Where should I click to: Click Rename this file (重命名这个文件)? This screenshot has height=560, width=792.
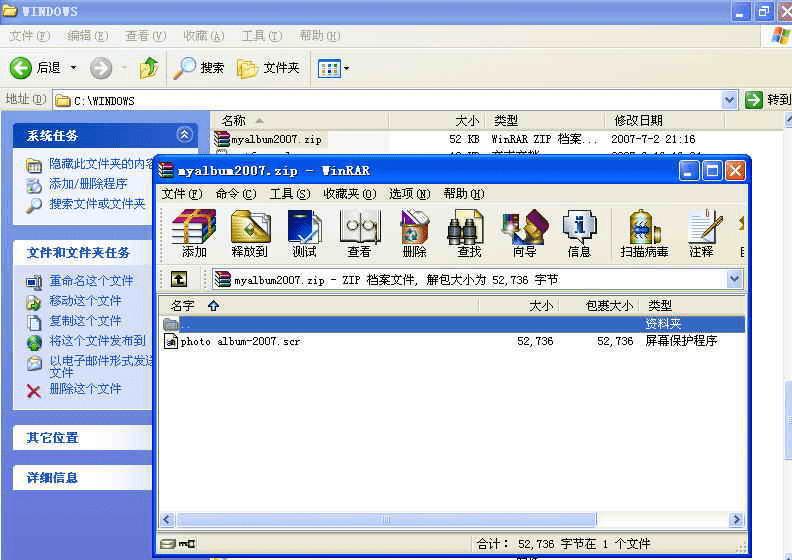tap(91, 281)
